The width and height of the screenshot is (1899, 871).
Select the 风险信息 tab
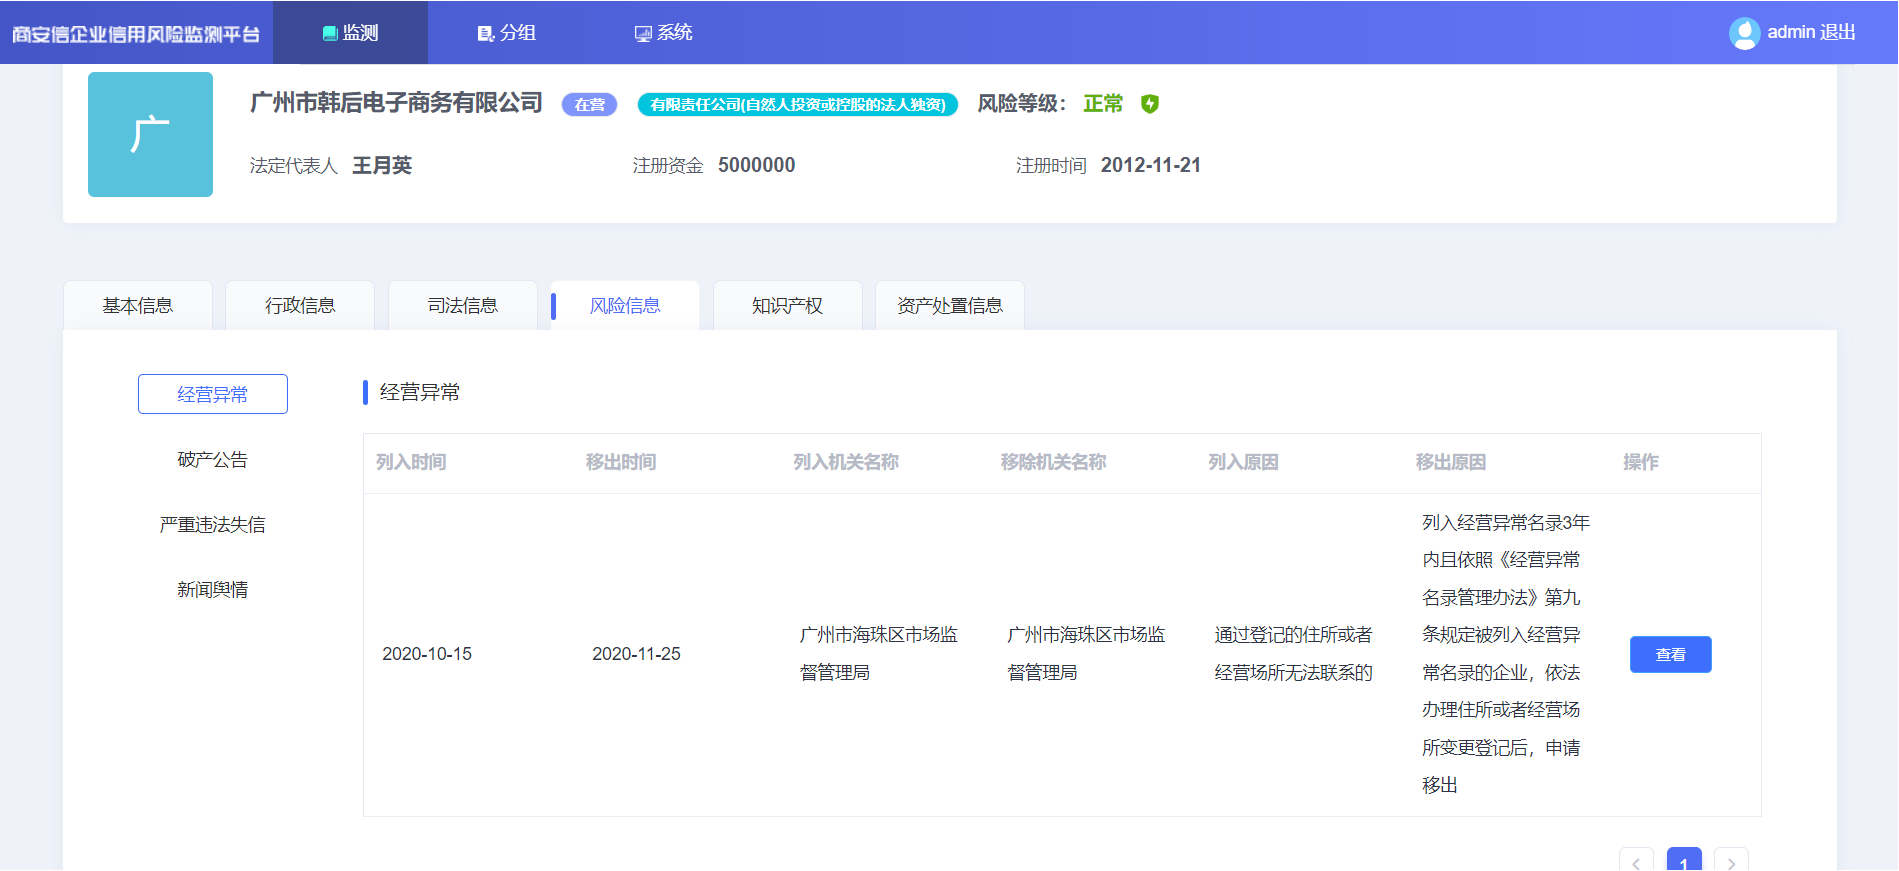pyautogui.click(x=625, y=306)
